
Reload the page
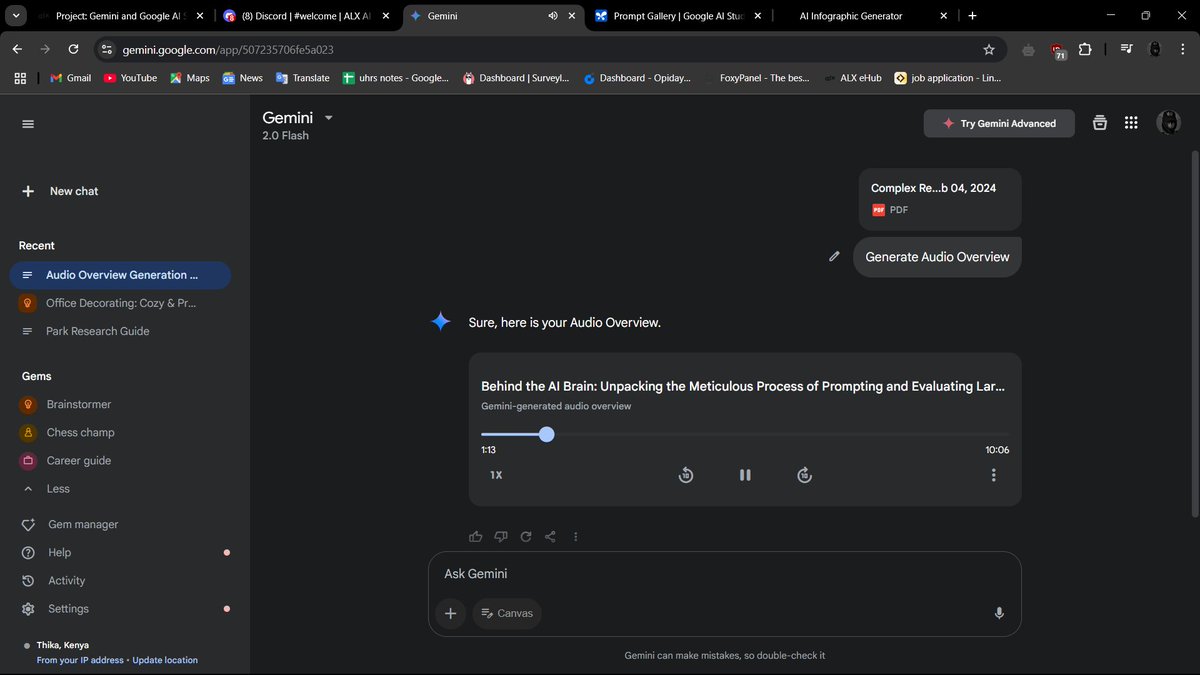73,49
